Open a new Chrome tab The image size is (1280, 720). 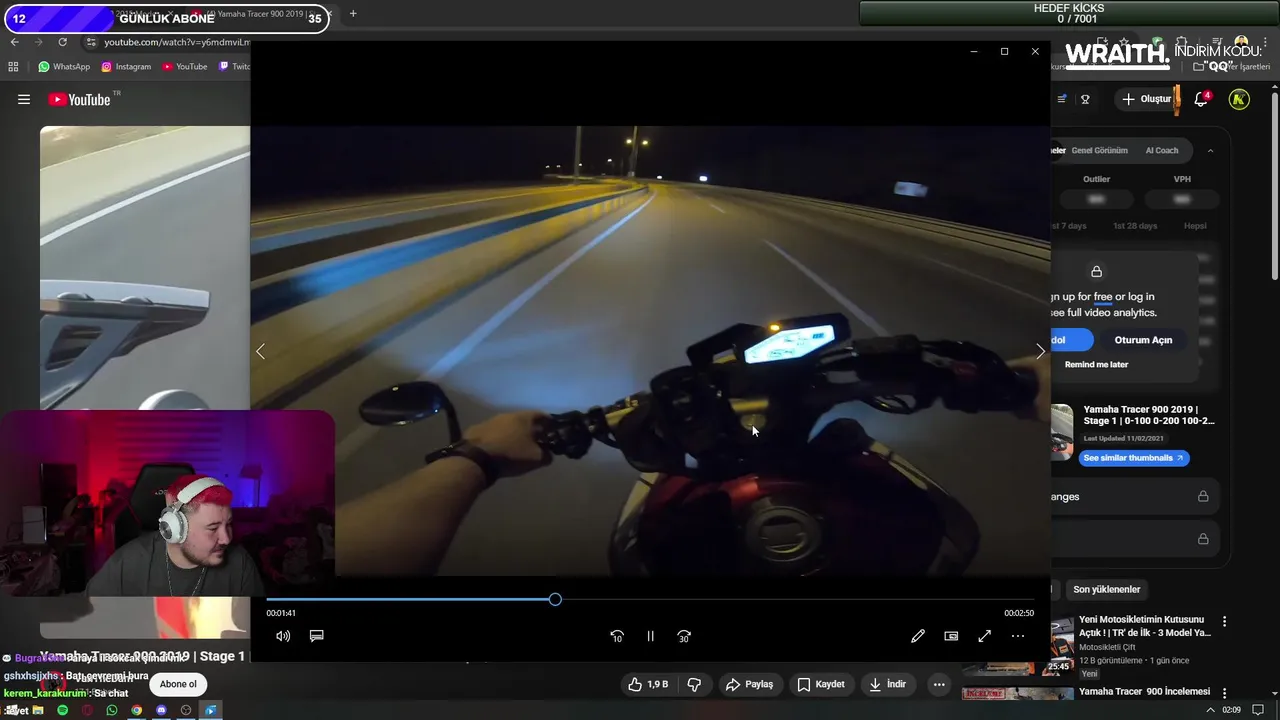click(353, 14)
